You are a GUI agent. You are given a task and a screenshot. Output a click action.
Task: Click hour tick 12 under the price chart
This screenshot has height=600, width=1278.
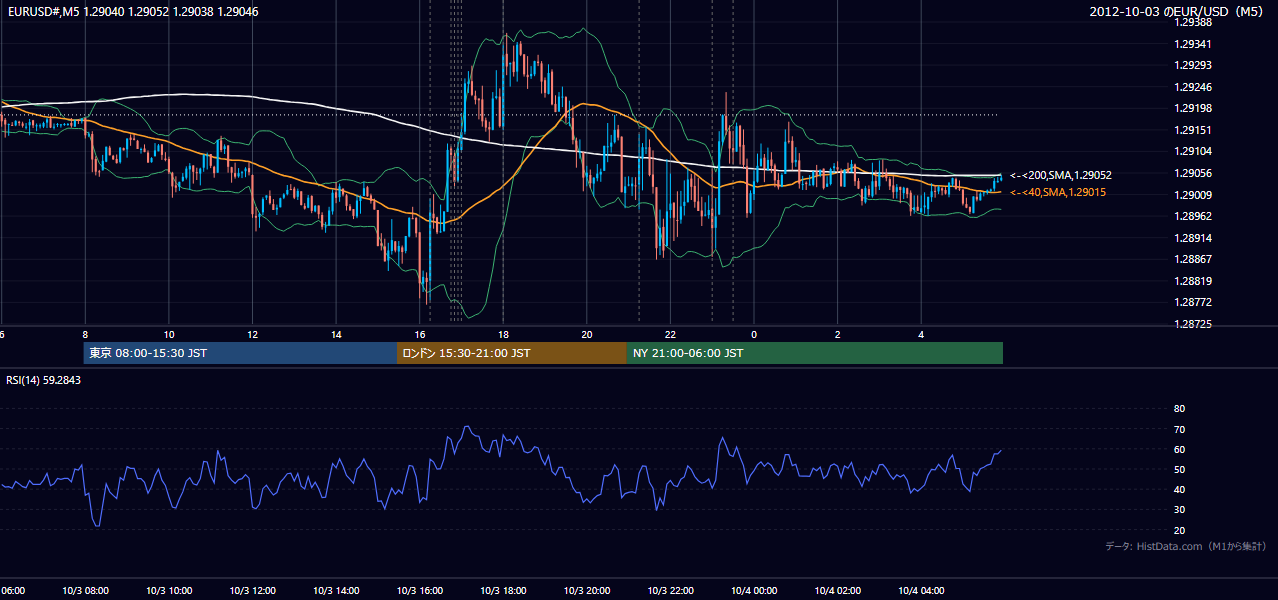253,334
